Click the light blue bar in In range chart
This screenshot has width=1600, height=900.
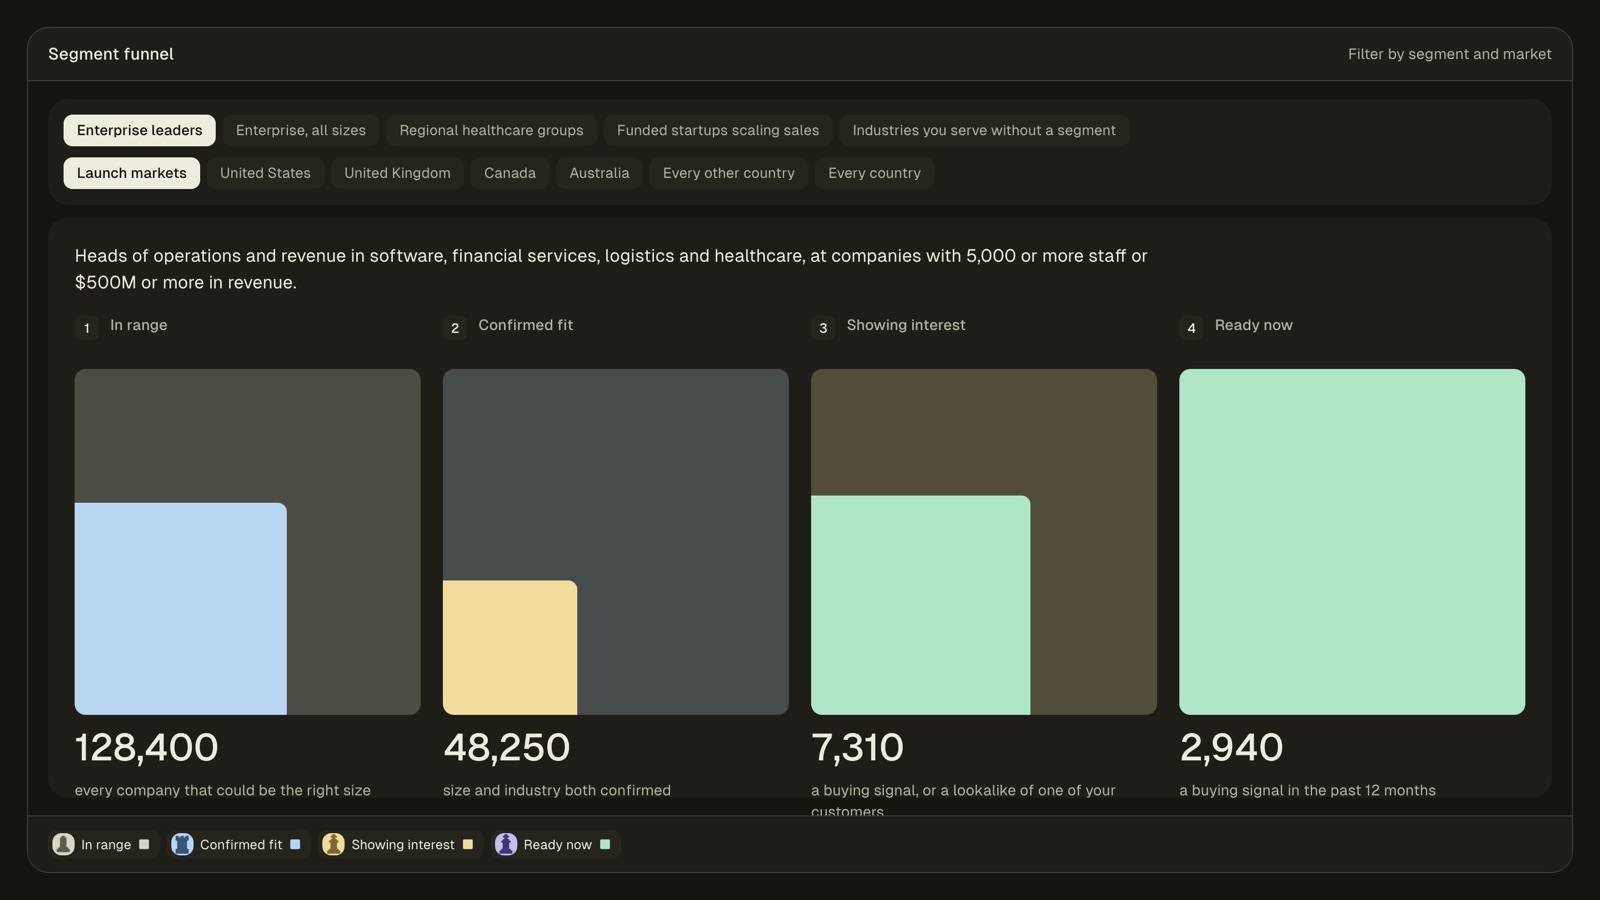coord(181,609)
